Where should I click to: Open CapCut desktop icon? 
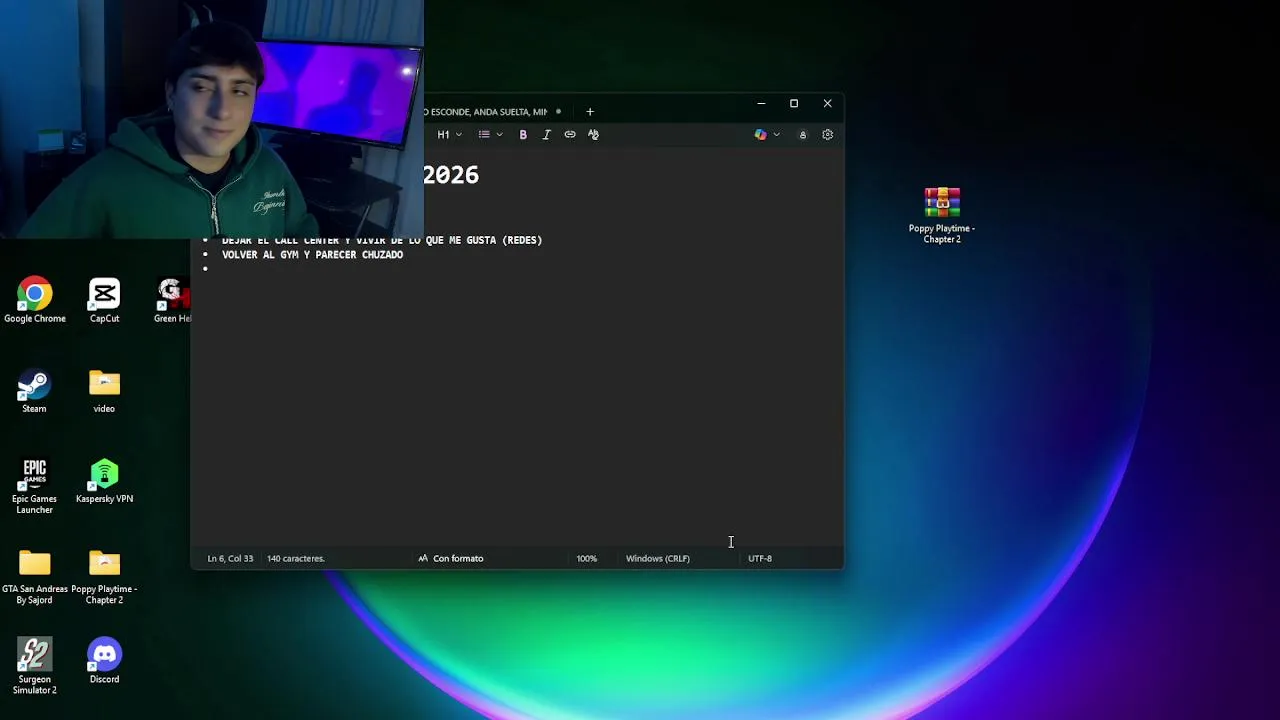(104, 301)
